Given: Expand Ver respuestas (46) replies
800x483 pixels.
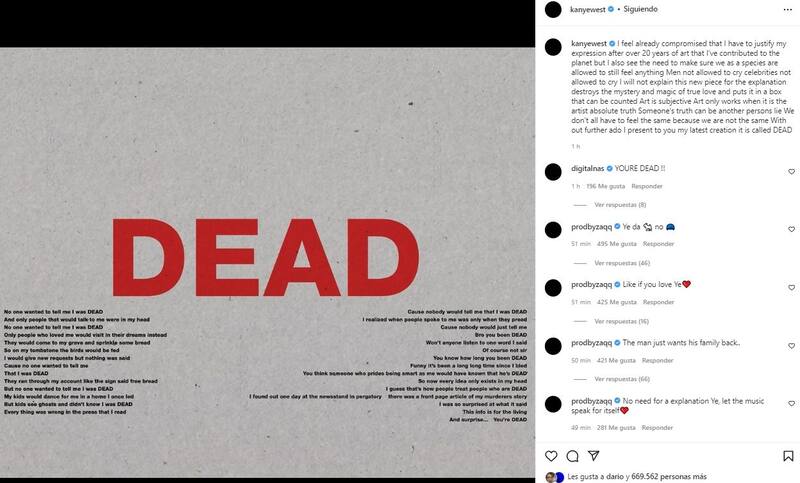Looking at the screenshot, I should pyautogui.click(x=622, y=263).
